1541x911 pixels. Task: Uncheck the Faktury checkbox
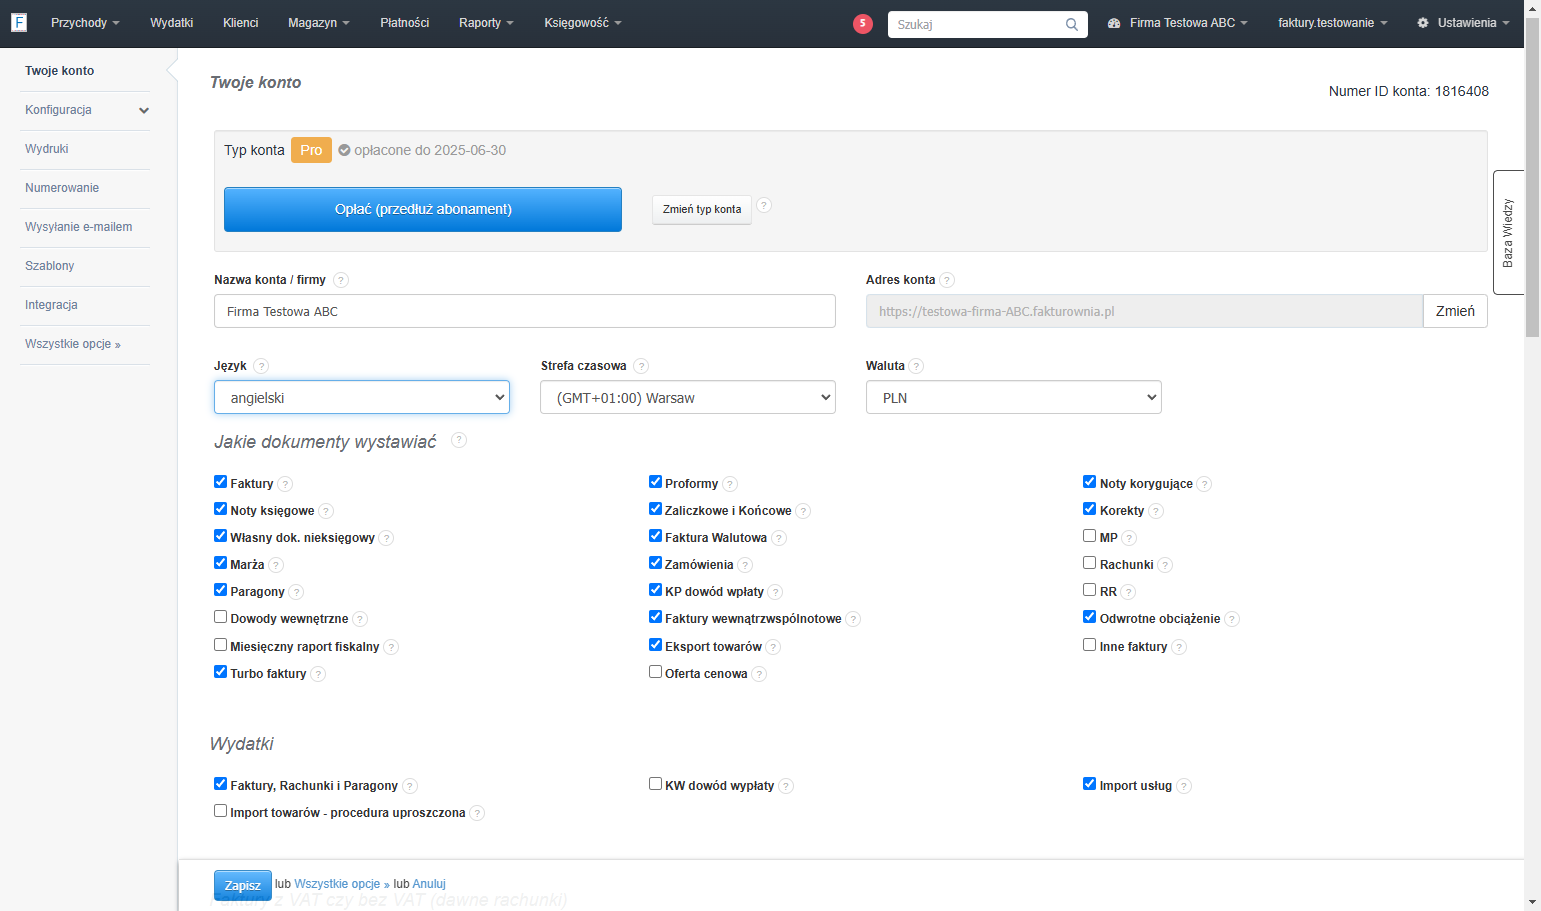(221, 482)
